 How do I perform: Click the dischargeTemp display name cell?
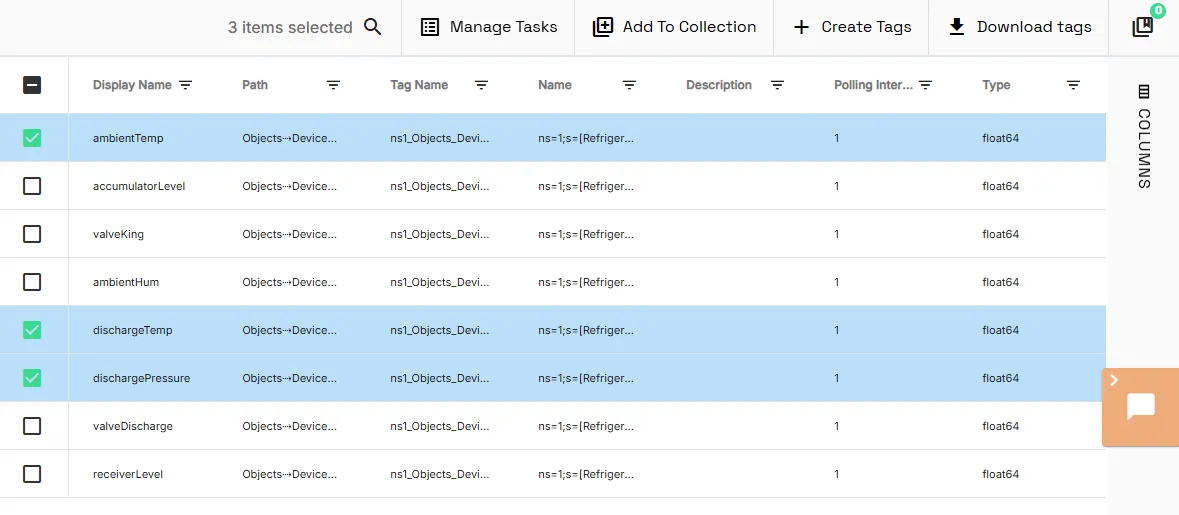pos(132,330)
